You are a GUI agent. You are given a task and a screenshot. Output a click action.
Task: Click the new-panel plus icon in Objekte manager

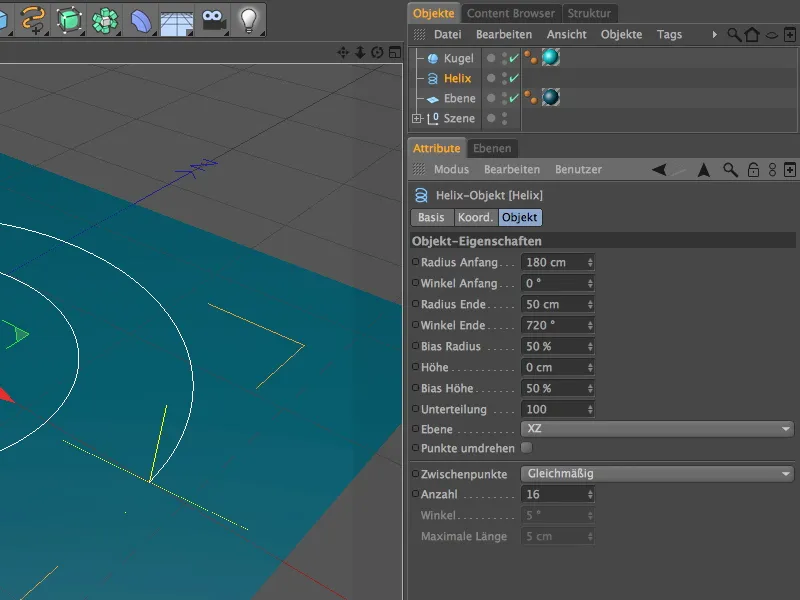point(789,35)
